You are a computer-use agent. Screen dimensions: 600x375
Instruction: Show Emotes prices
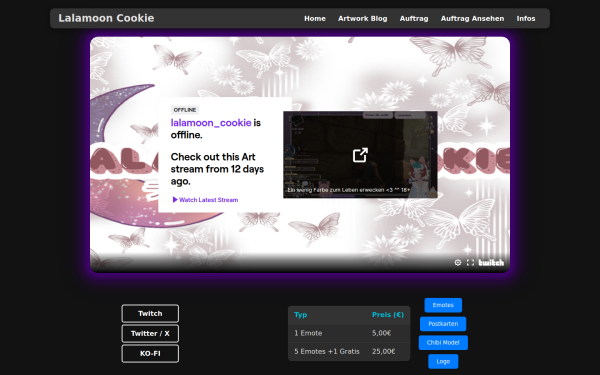[x=443, y=305]
